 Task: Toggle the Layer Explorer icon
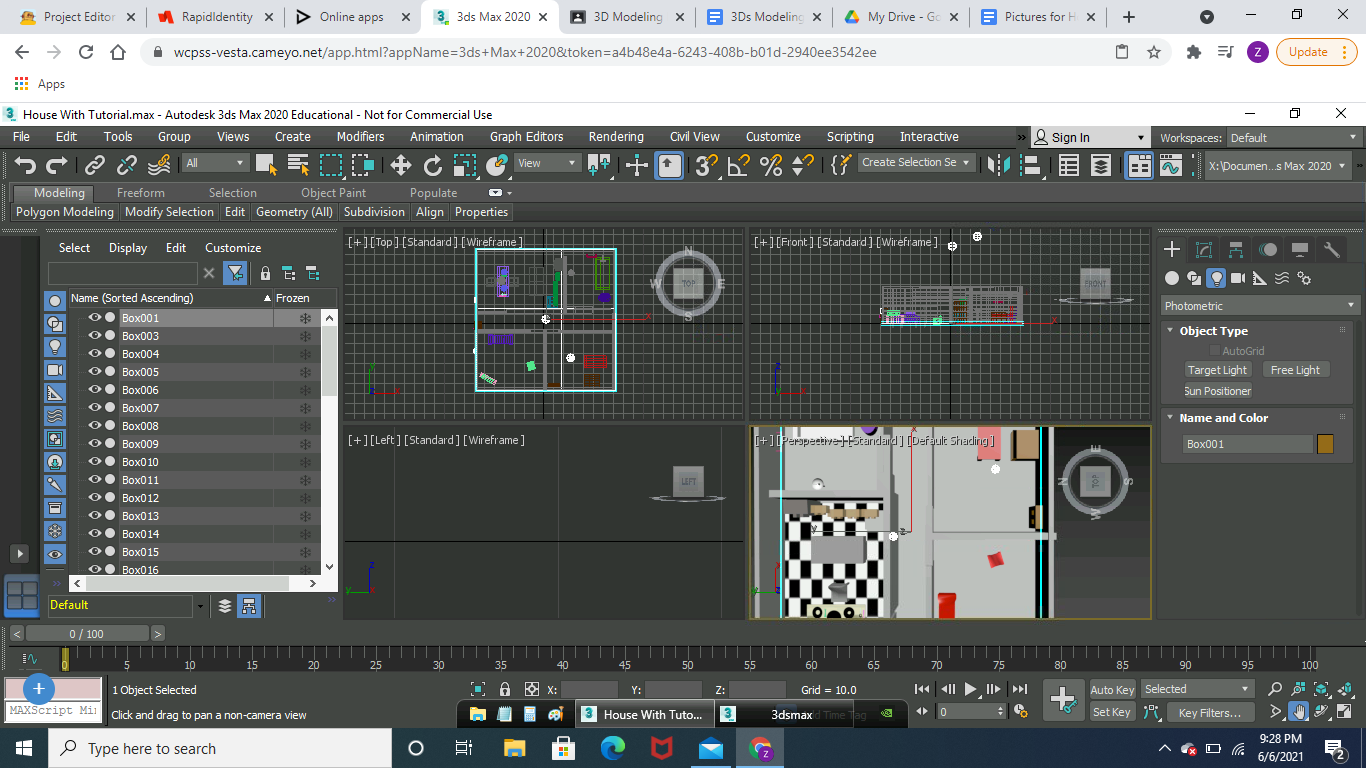pos(1101,165)
